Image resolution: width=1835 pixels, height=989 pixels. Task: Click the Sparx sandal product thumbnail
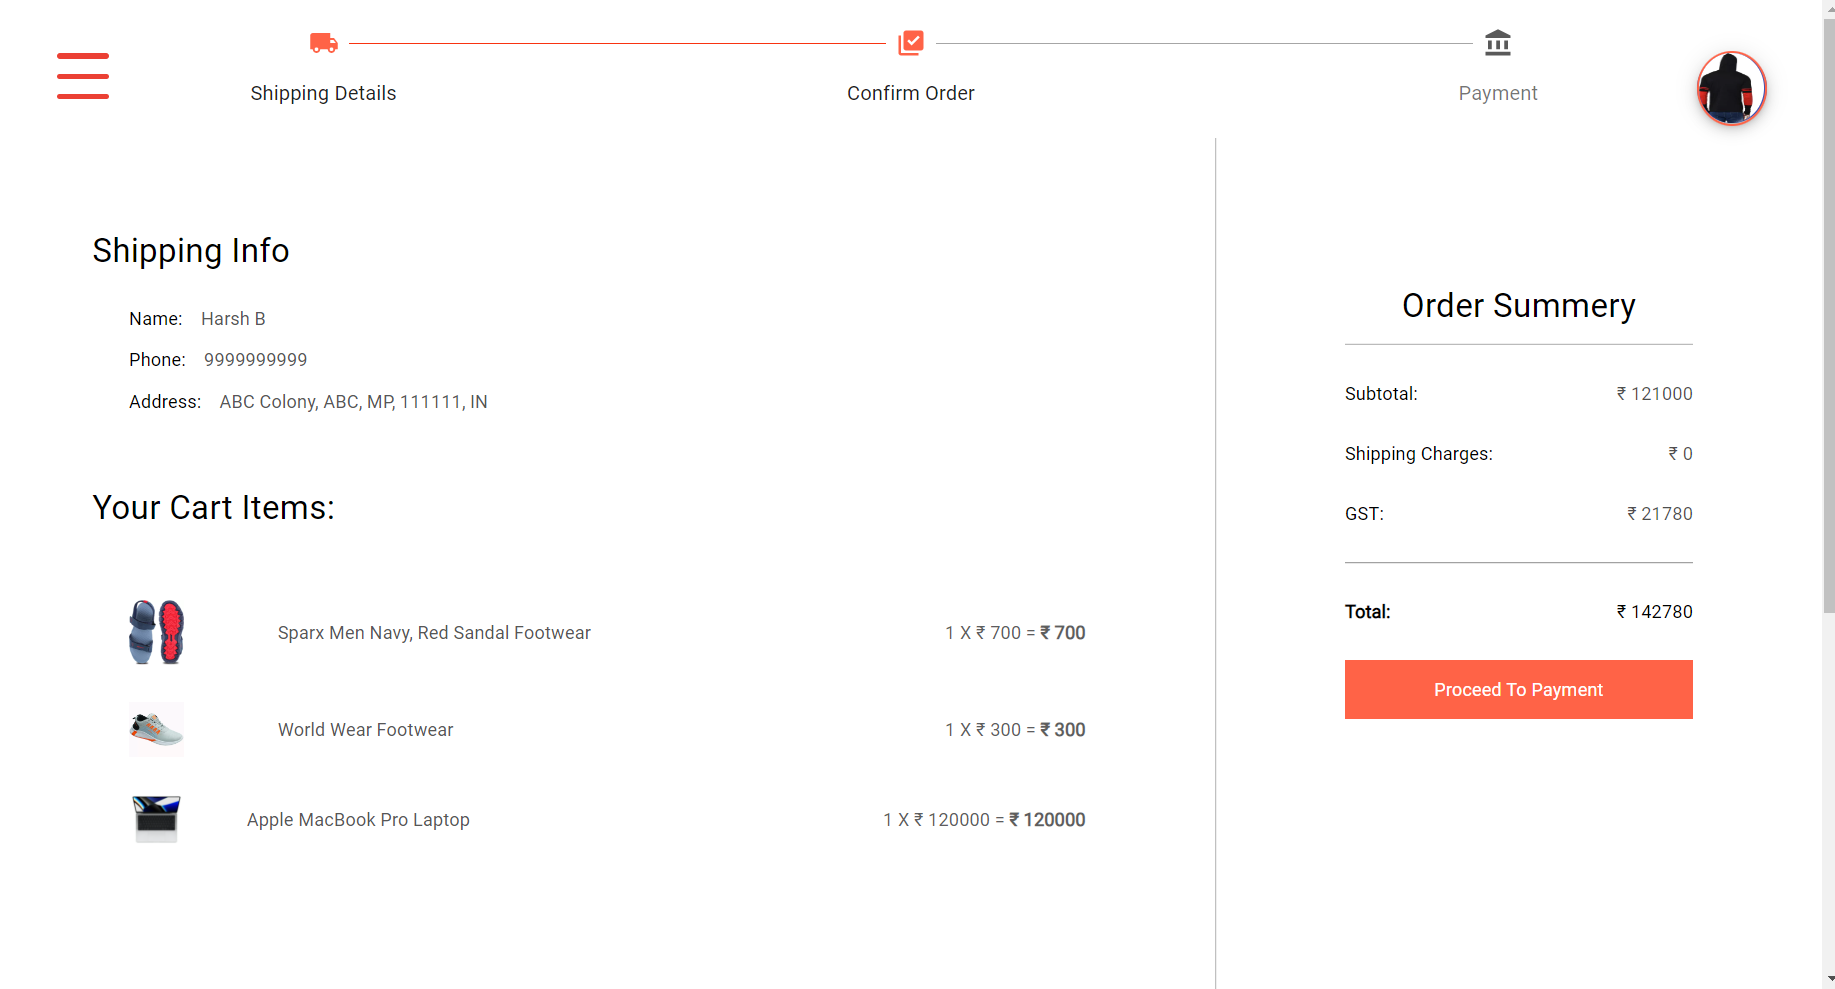click(156, 632)
